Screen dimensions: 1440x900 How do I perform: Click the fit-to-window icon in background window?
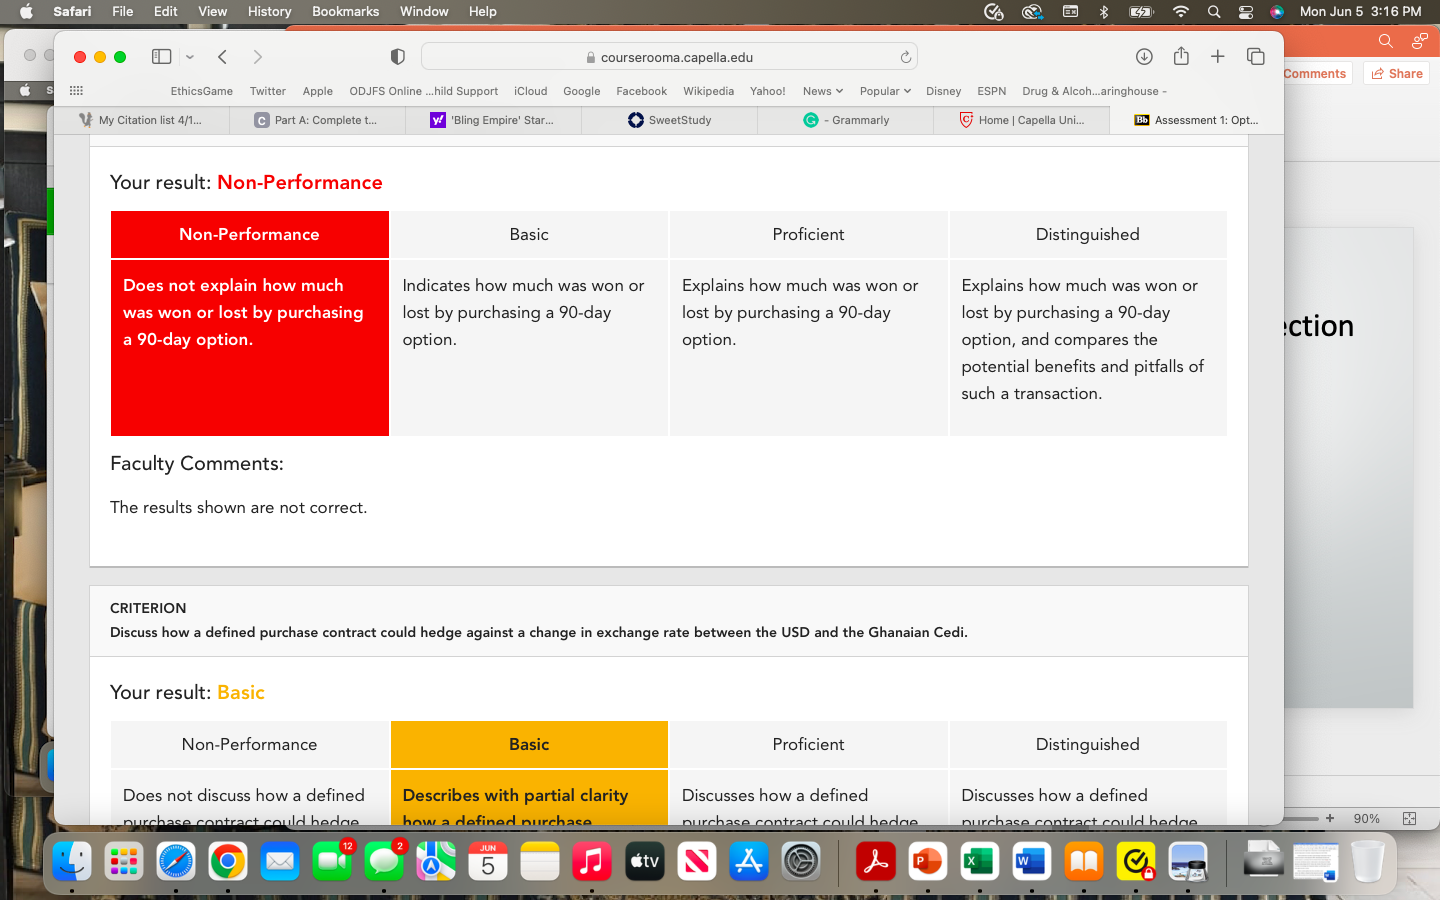[x=1409, y=818]
